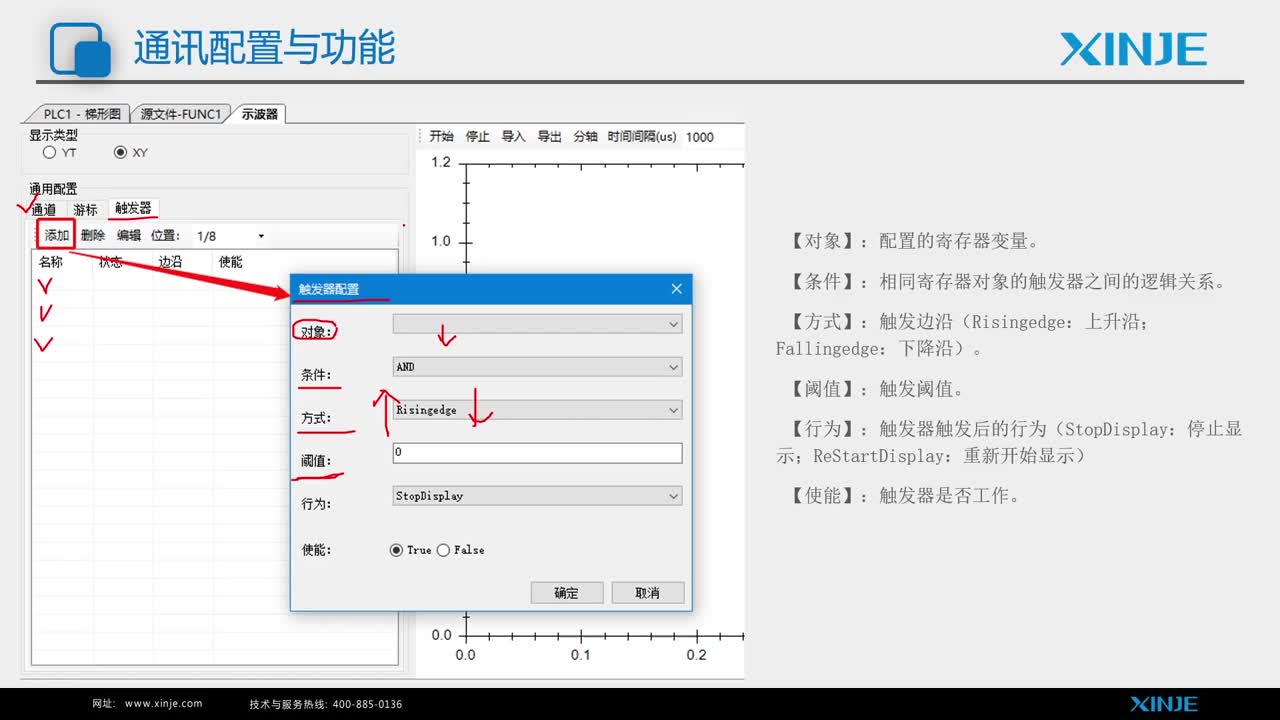1280x720 pixels.
Task: Close the 触发器配置 dialog
Action: (x=676, y=289)
